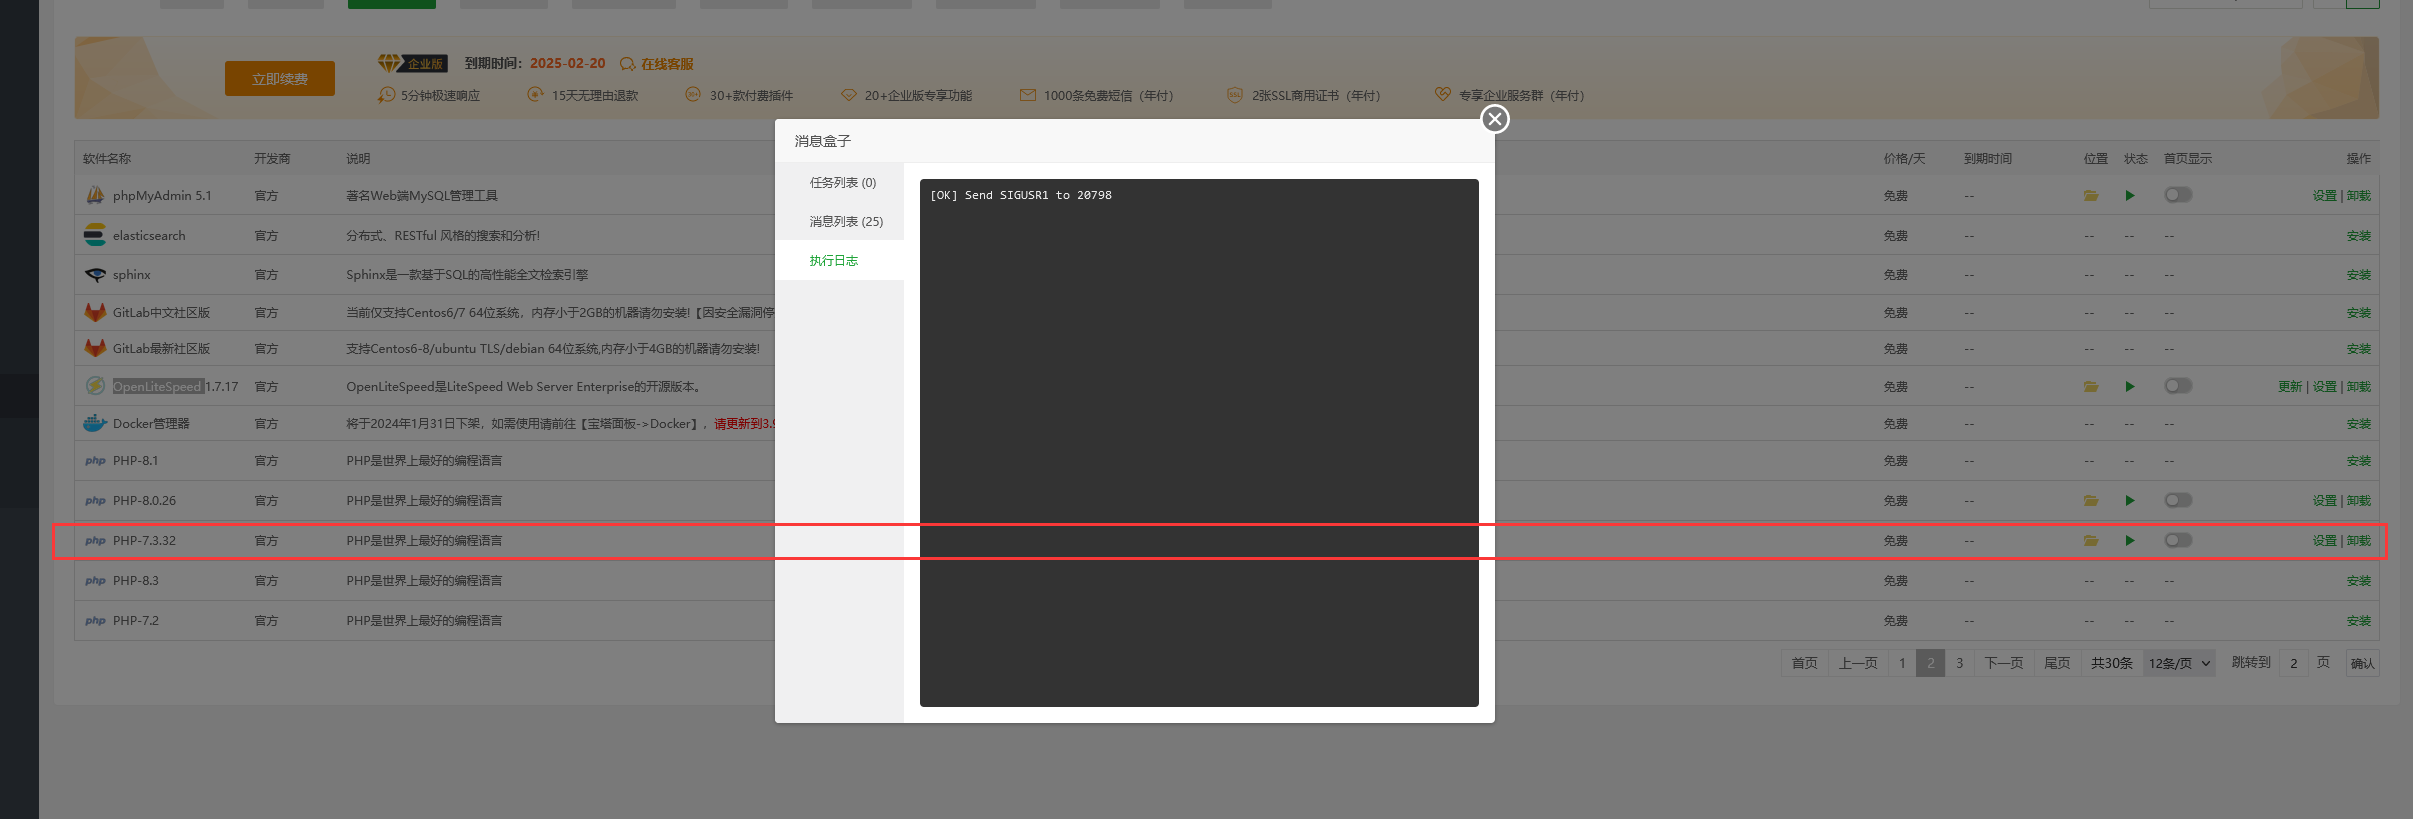
Task: Click the 软件名称 column header
Action: [107, 159]
